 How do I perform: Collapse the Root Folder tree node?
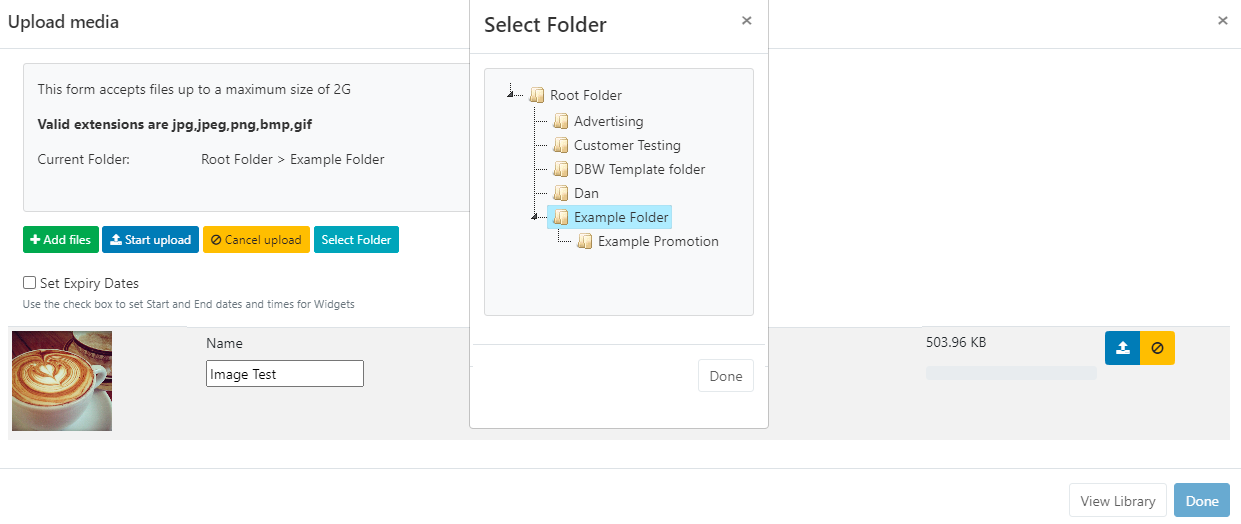pyautogui.click(x=511, y=94)
